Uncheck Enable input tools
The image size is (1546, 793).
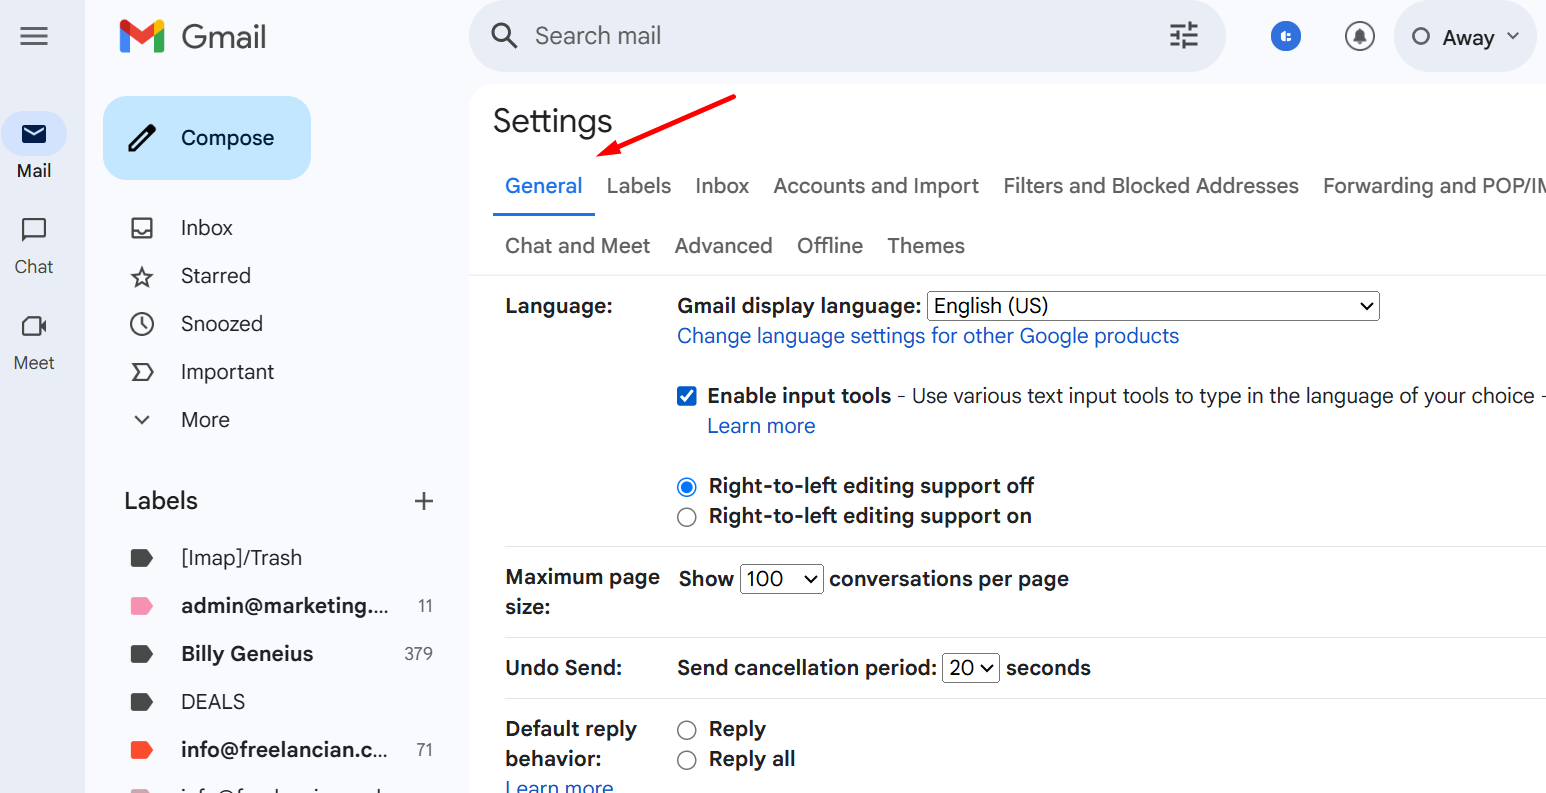pyautogui.click(x=687, y=395)
